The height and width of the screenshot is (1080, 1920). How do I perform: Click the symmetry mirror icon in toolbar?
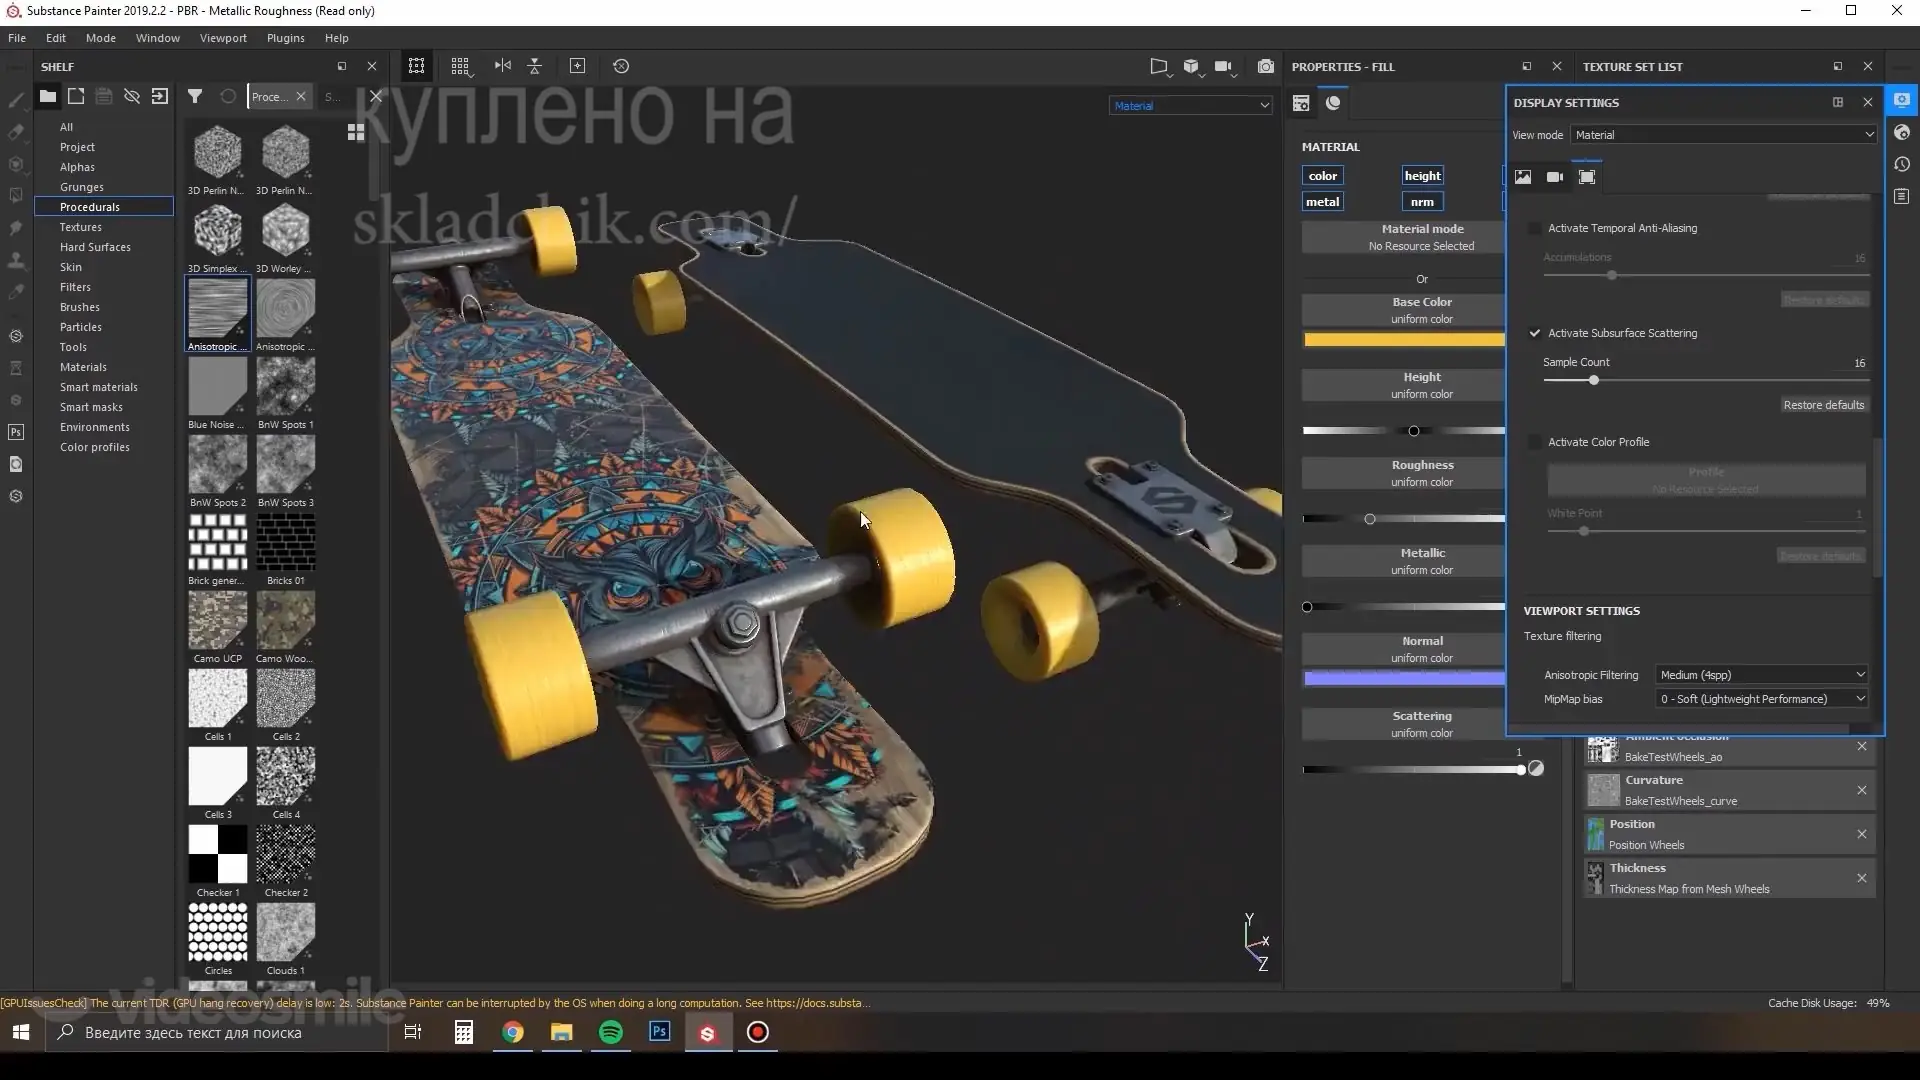tap(502, 66)
